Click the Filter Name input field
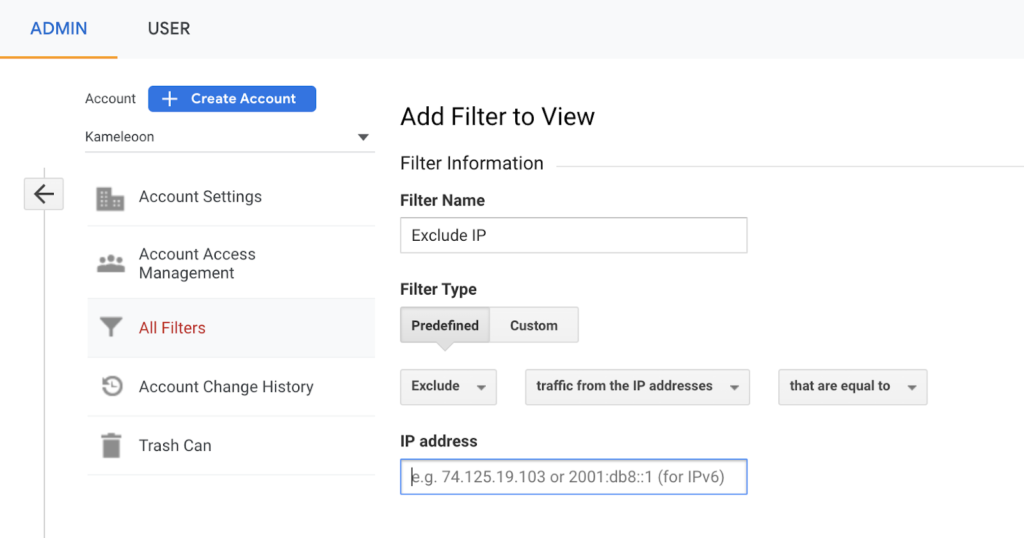Image resolution: width=1024 pixels, height=538 pixels. click(573, 235)
